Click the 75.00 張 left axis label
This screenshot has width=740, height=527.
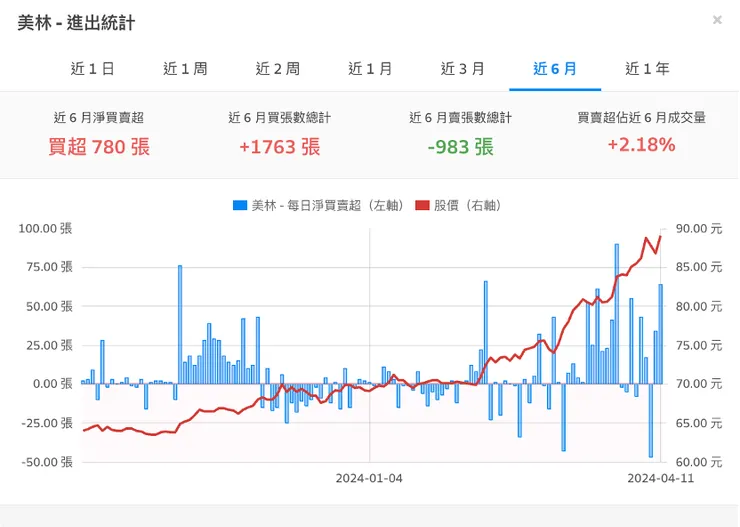(50, 267)
